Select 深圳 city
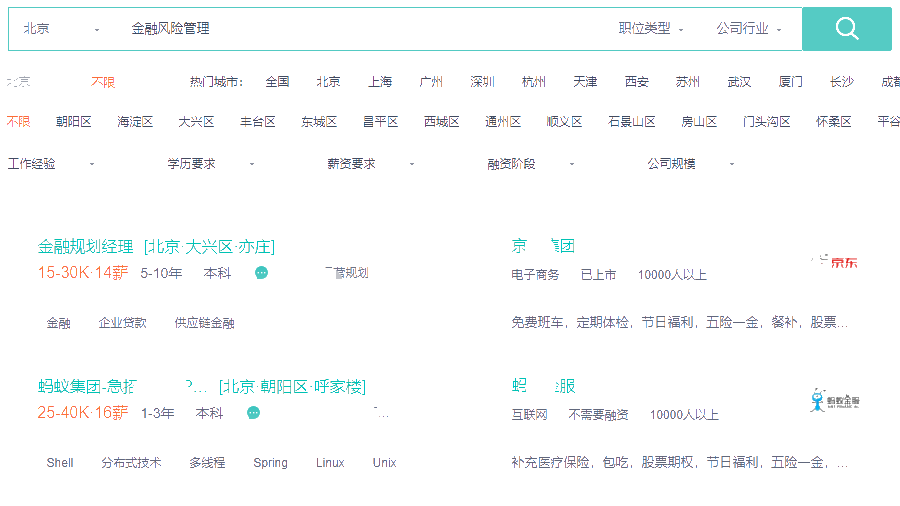 click(482, 82)
